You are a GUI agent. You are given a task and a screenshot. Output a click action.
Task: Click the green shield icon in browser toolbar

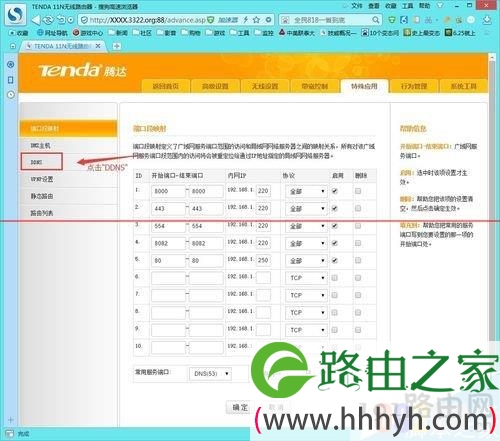392,20
